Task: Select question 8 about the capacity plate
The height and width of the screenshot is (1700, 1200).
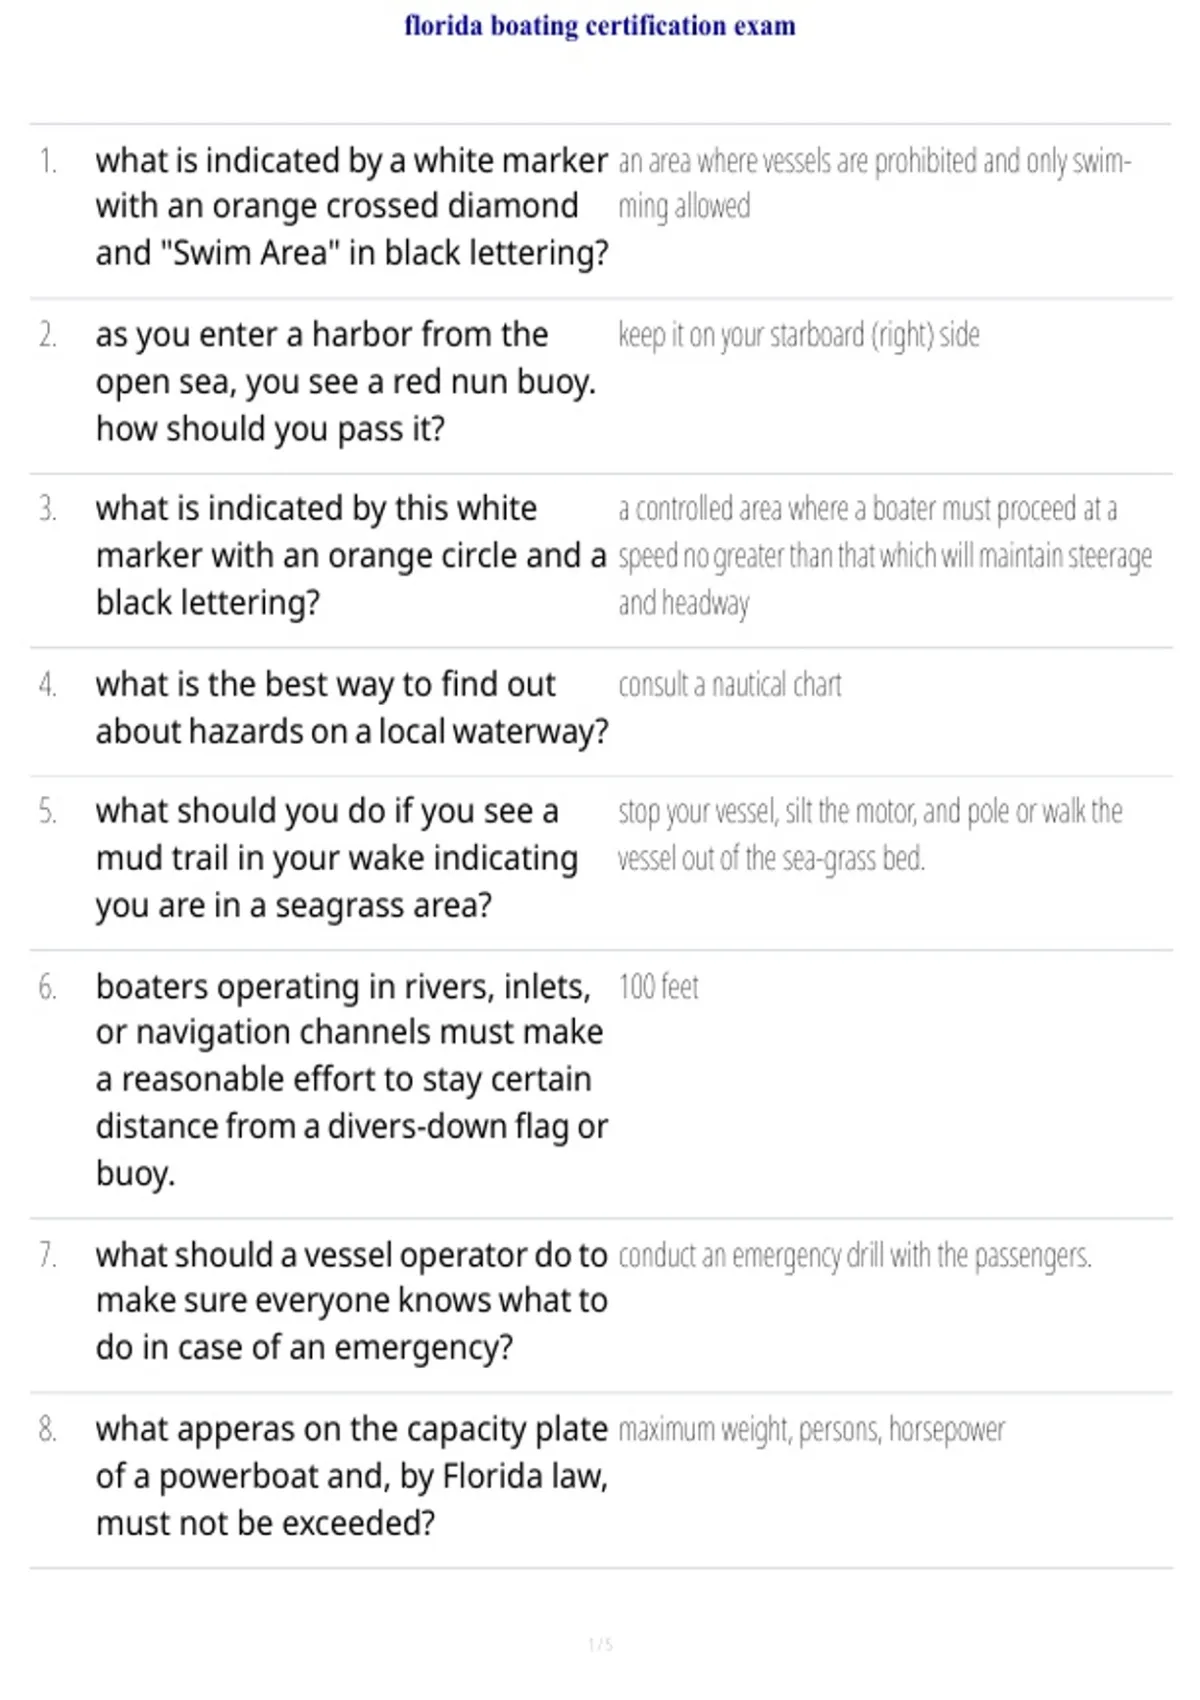Action: point(352,1476)
